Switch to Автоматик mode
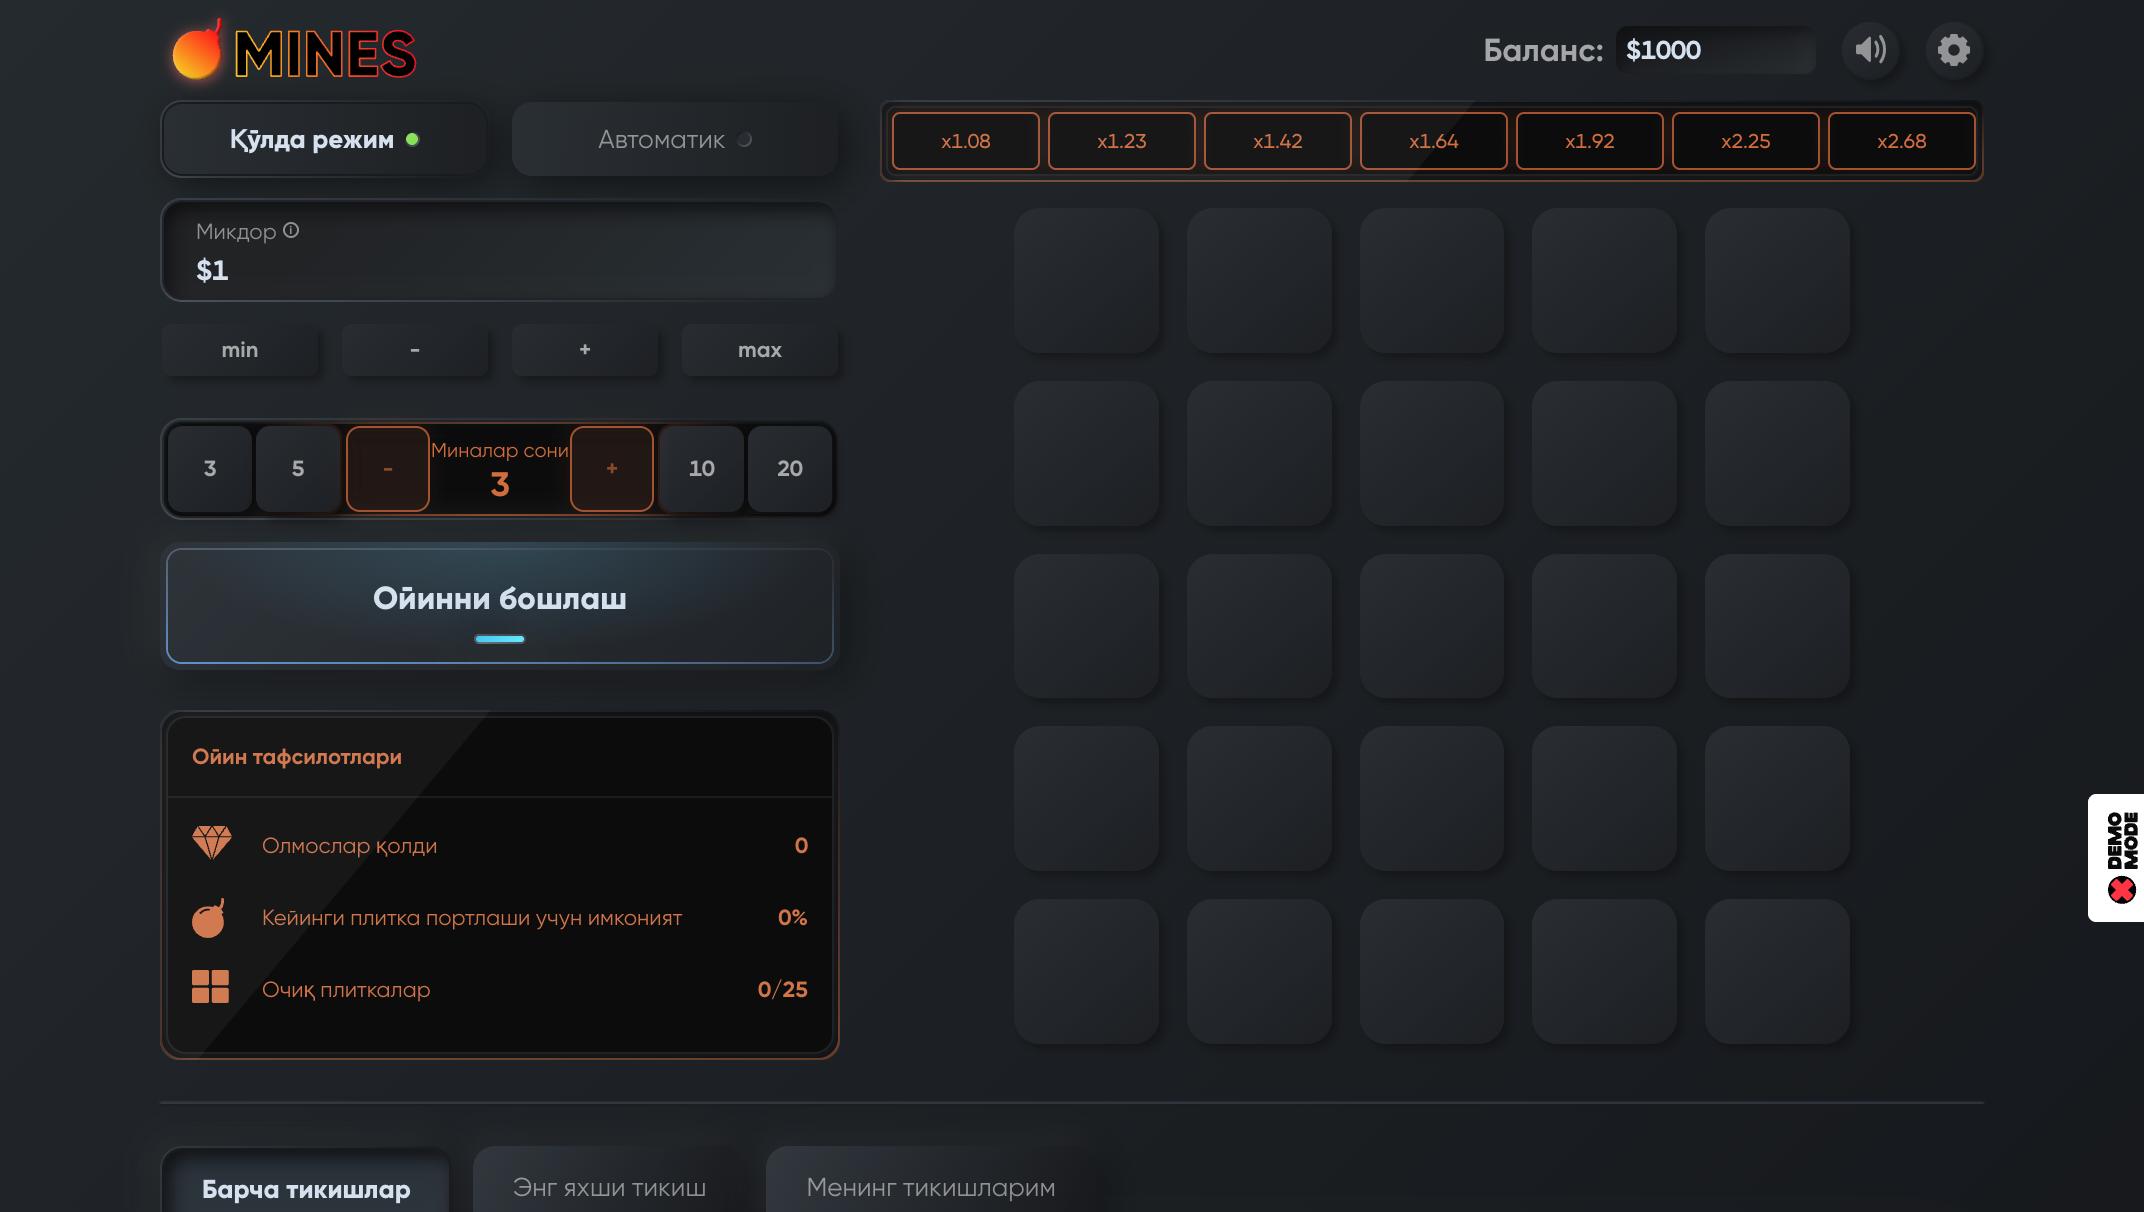The width and height of the screenshot is (2144, 1212). click(x=675, y=139)
